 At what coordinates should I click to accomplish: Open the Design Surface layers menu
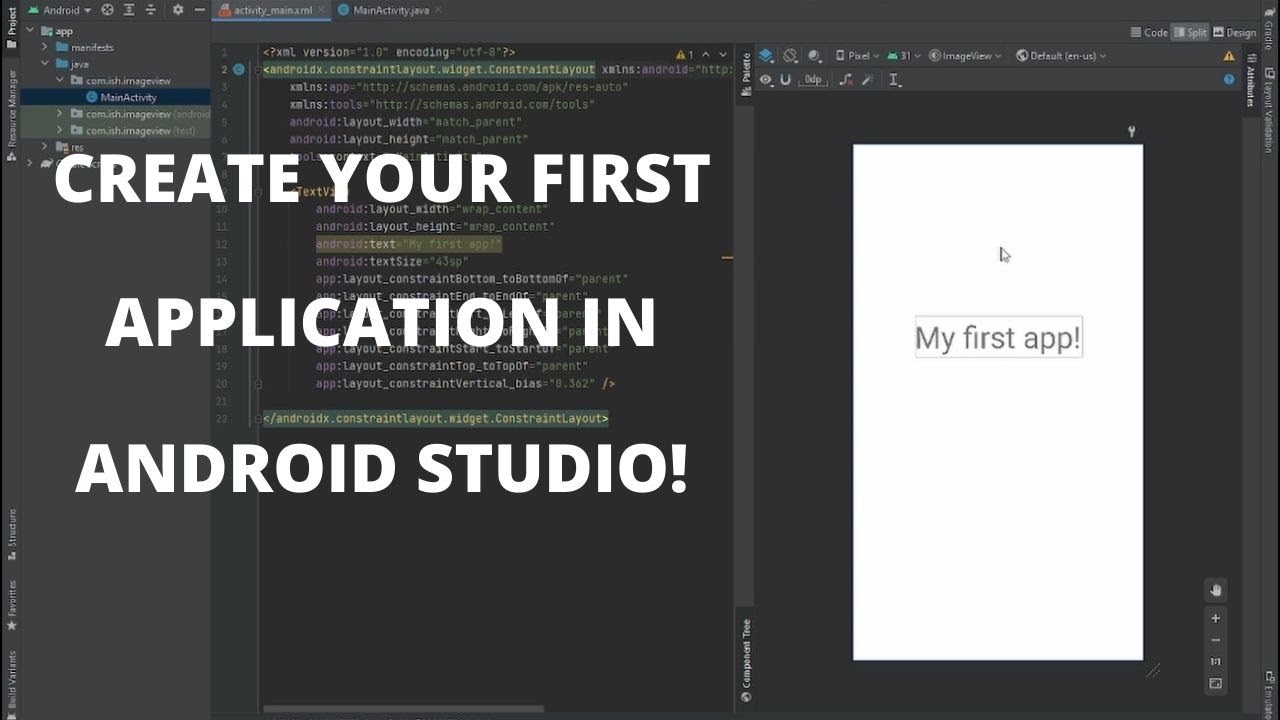pos(766,56)
